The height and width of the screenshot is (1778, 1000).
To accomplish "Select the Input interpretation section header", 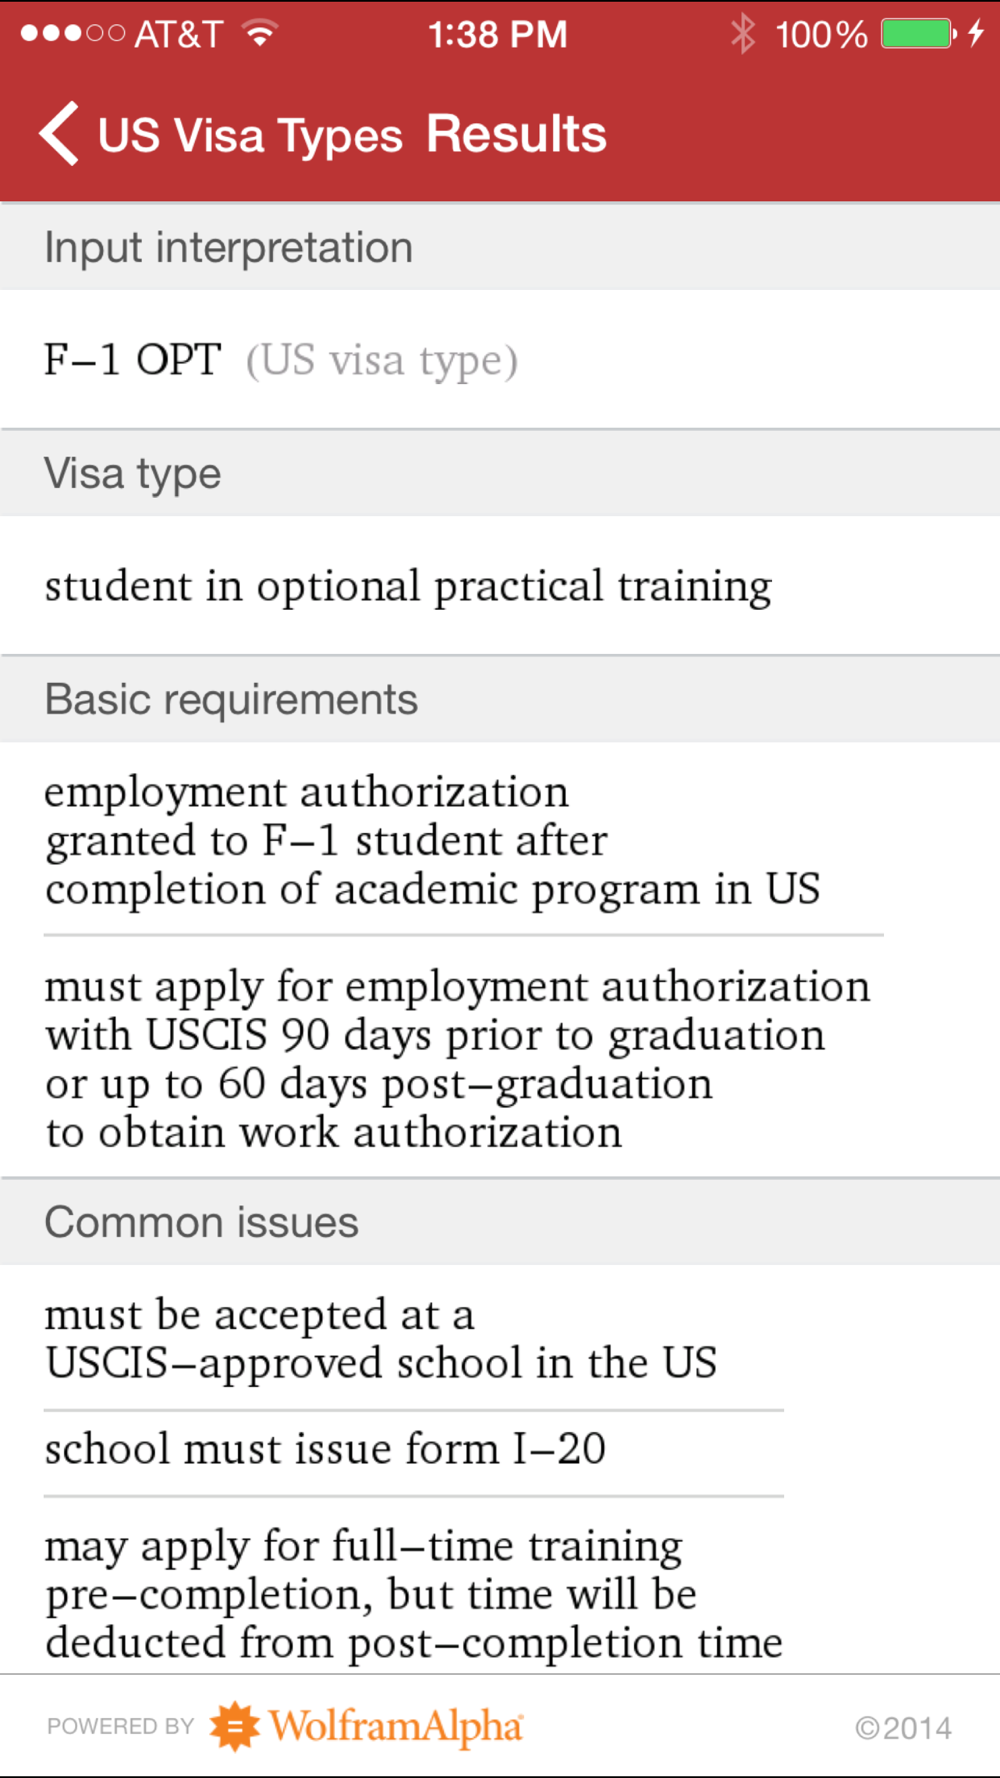I will [x=500, y=247].
